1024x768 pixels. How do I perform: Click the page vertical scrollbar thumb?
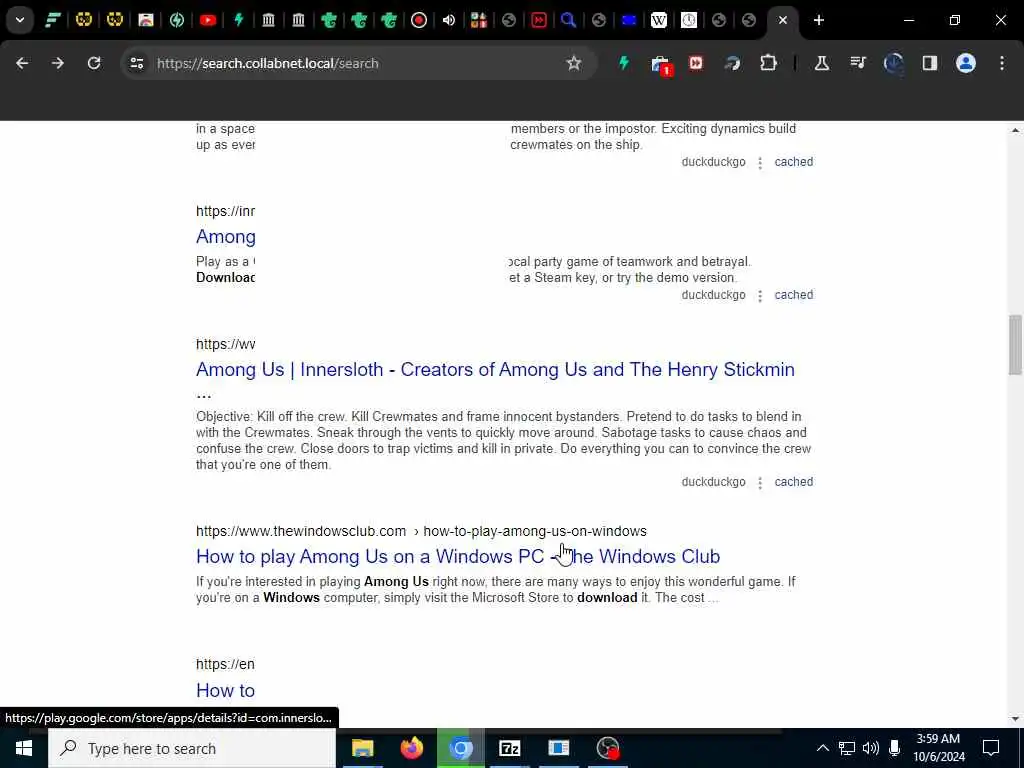[x=1015, y=345]
